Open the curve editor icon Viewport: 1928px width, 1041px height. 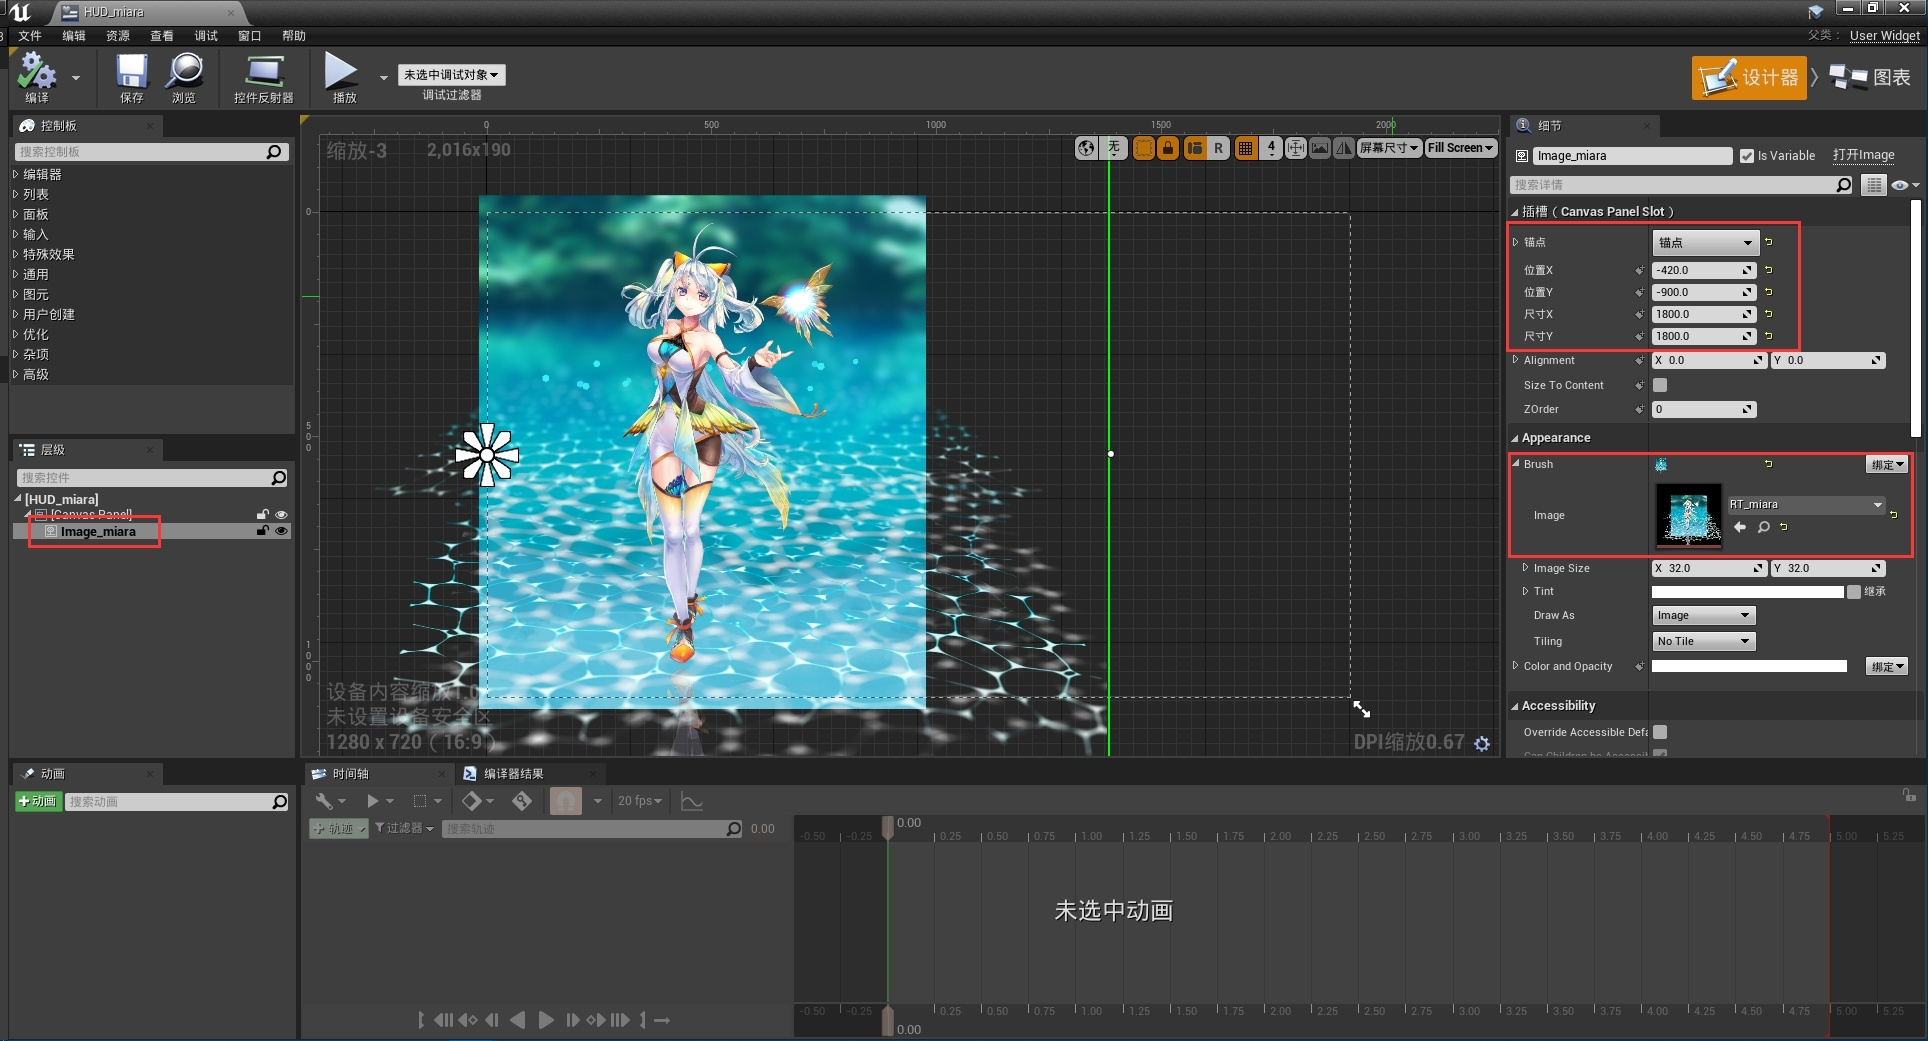click(x=691, y=801)
